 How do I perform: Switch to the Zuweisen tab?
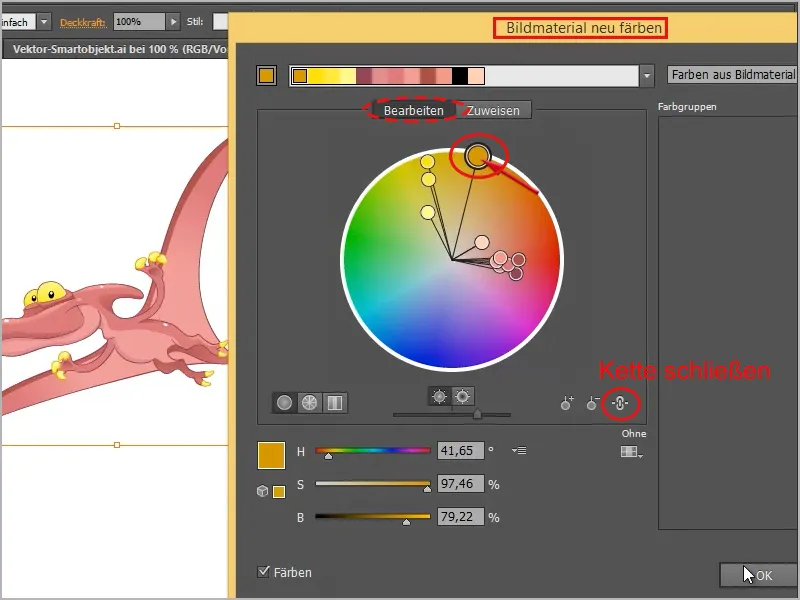coord(493,110)
